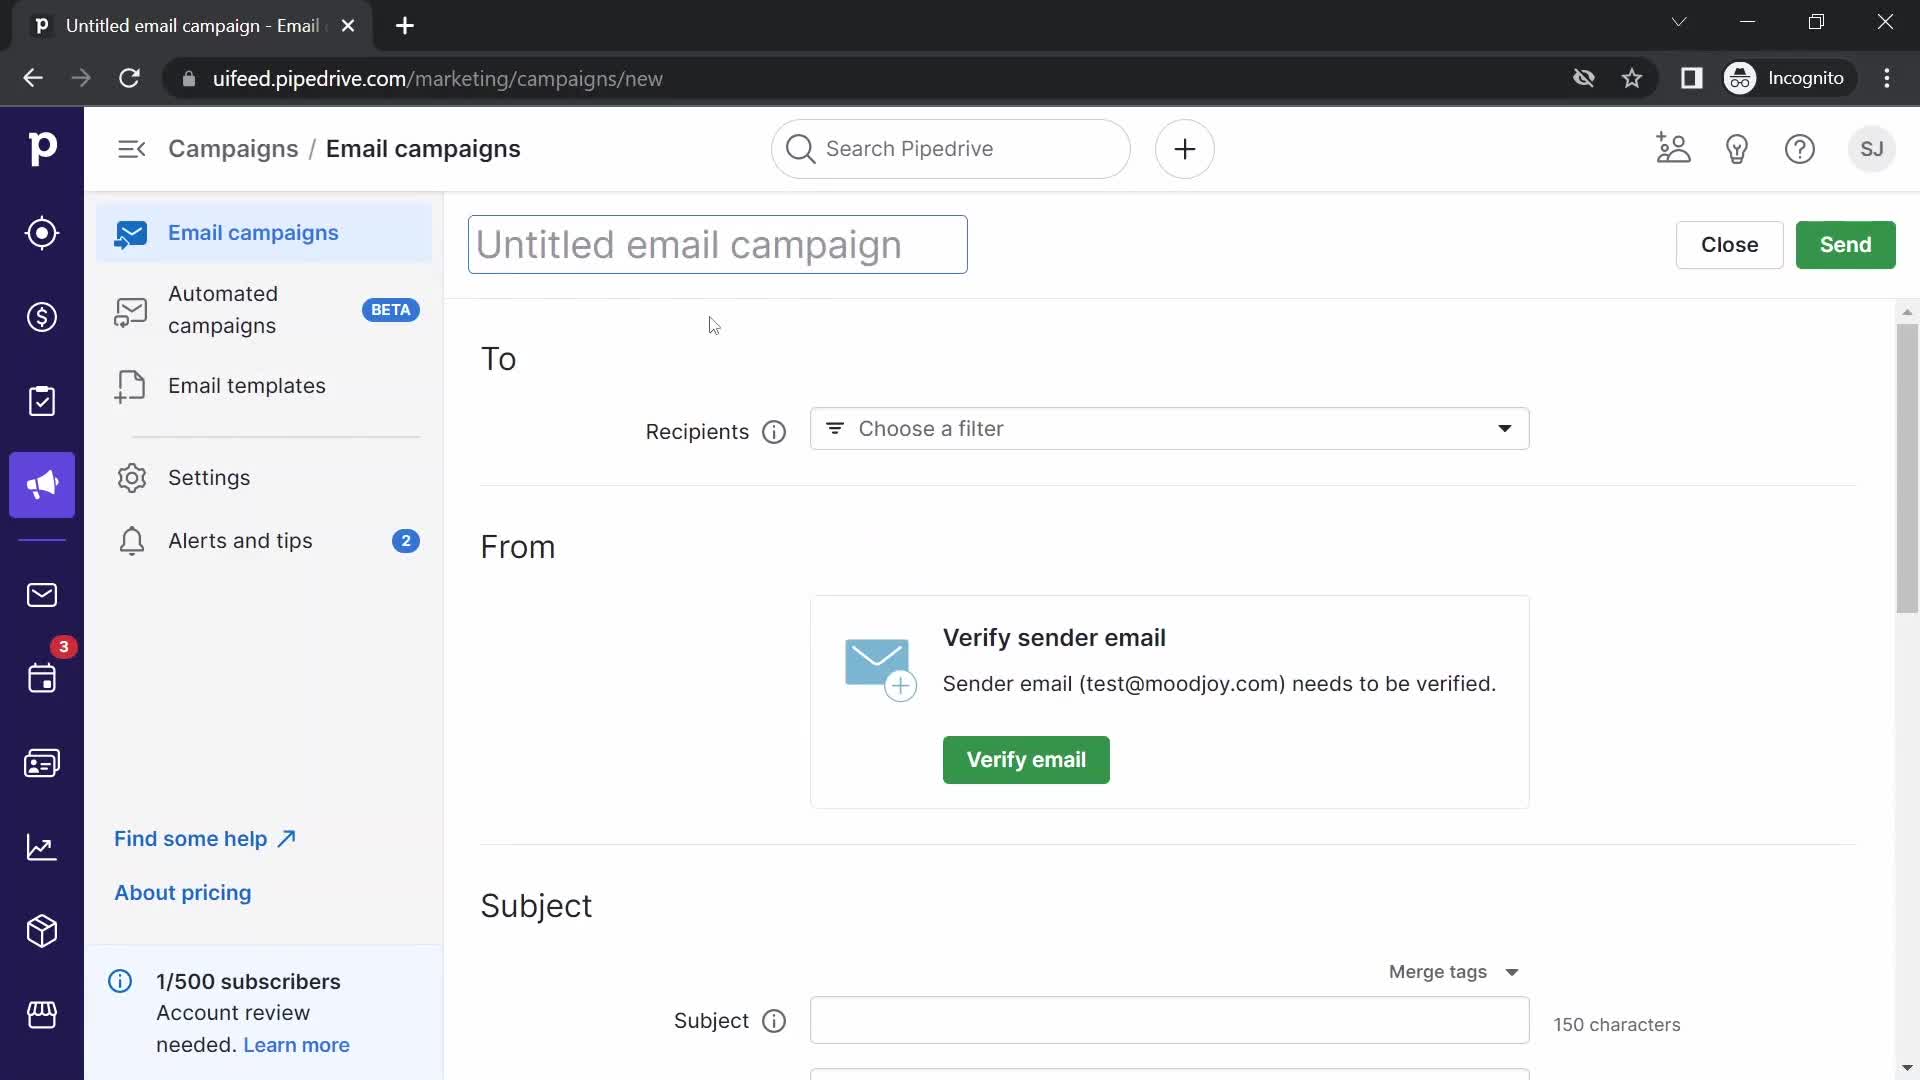Open the Activities calendar icon with badge
The image size is (1920, 1080).
click(x=42, y=678)
